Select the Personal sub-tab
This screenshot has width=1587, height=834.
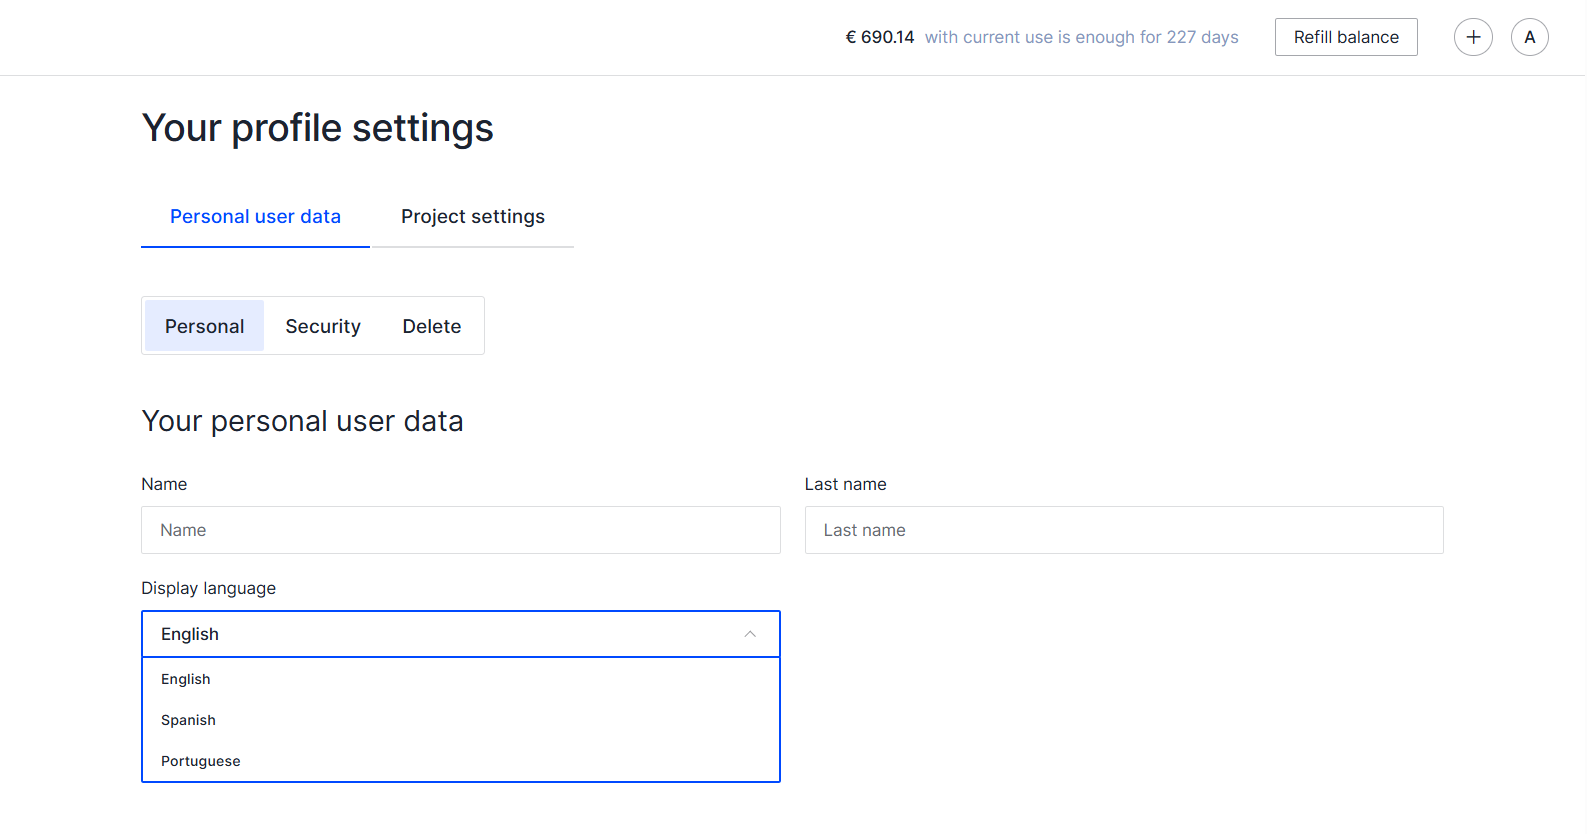[x=204, y=326]
